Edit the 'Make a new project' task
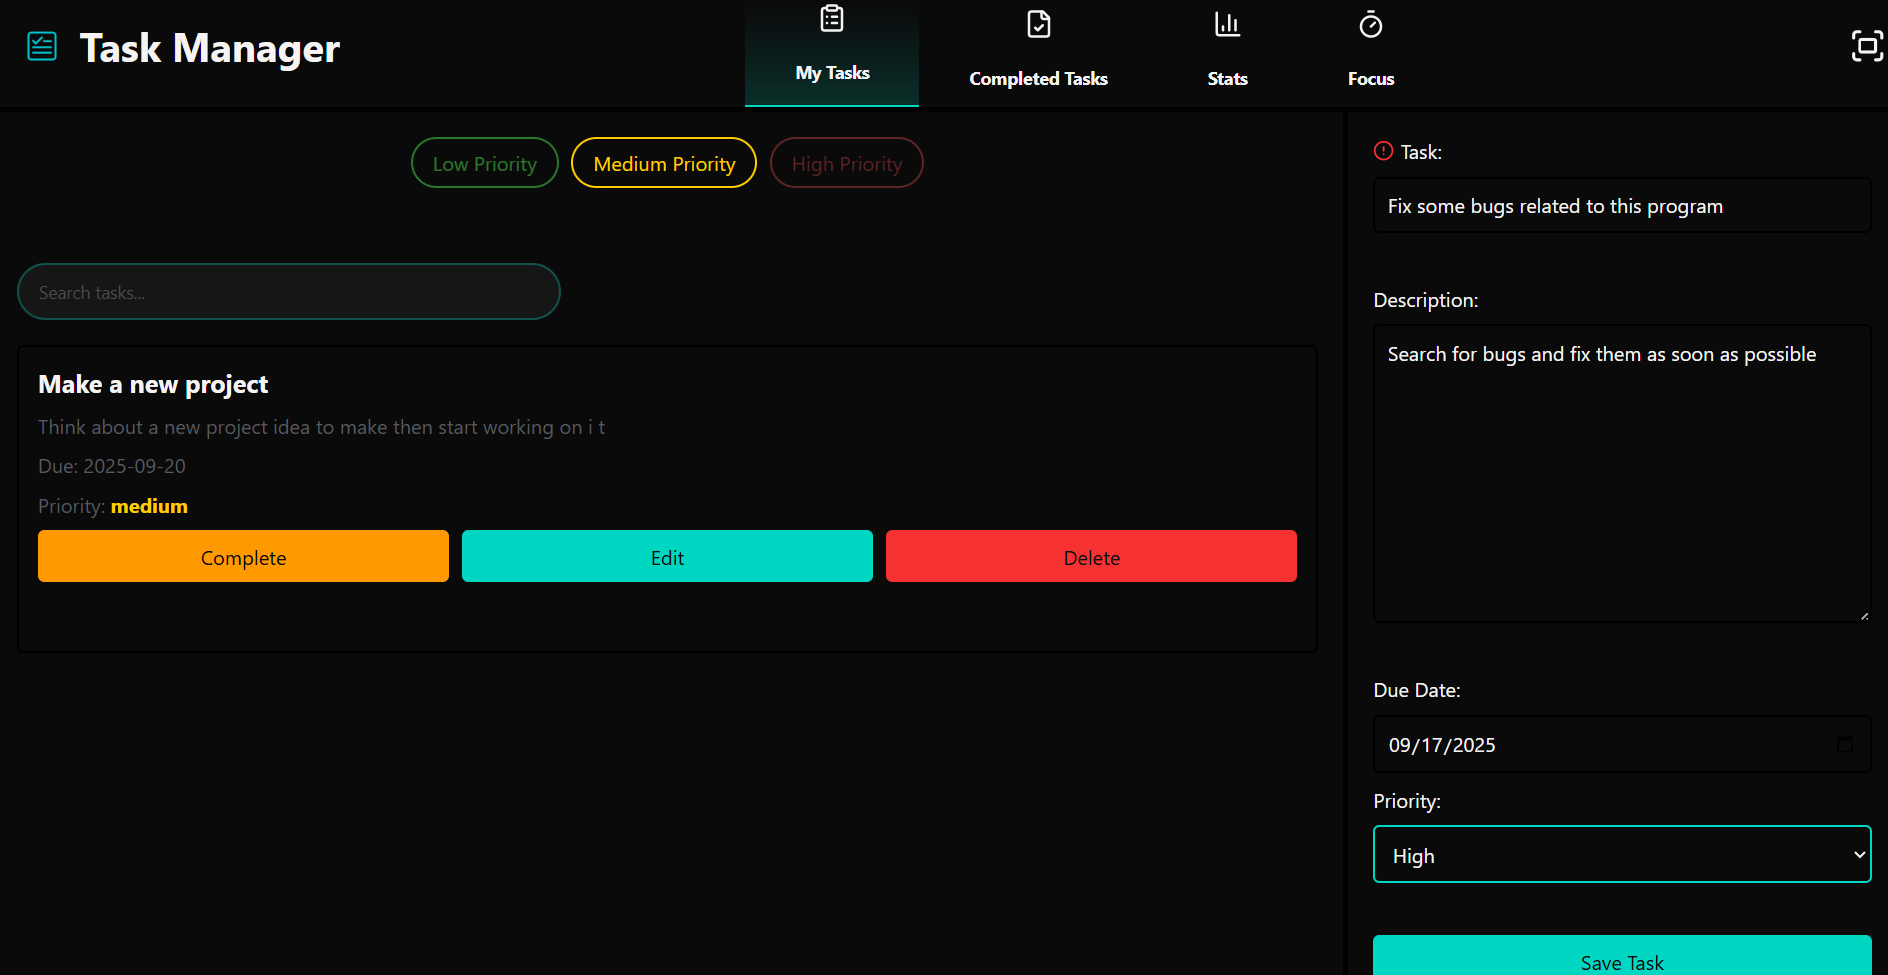Screen dimensions: 1888x975 coord(667,557)
